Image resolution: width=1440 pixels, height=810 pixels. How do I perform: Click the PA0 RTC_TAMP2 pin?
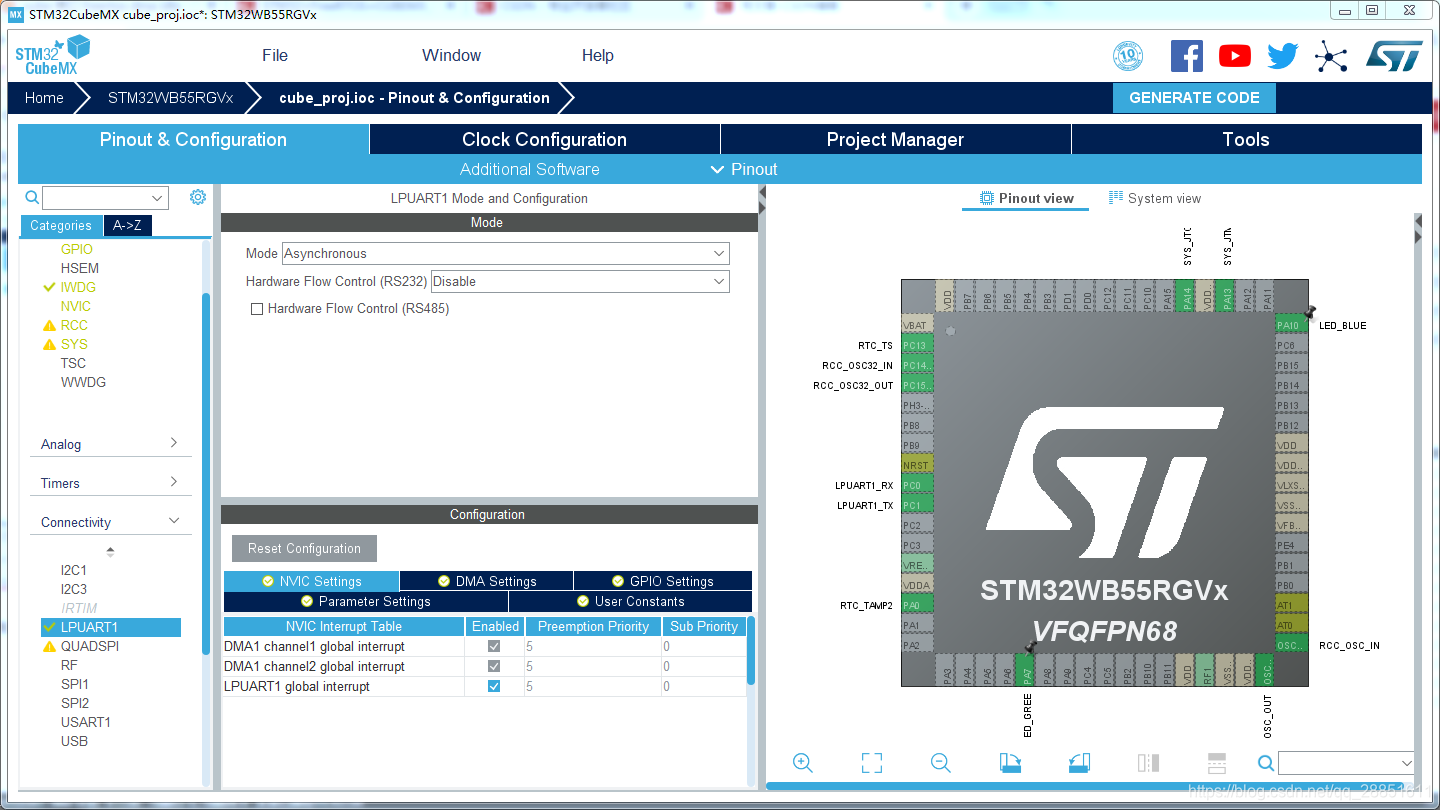(x=917, y=605)
